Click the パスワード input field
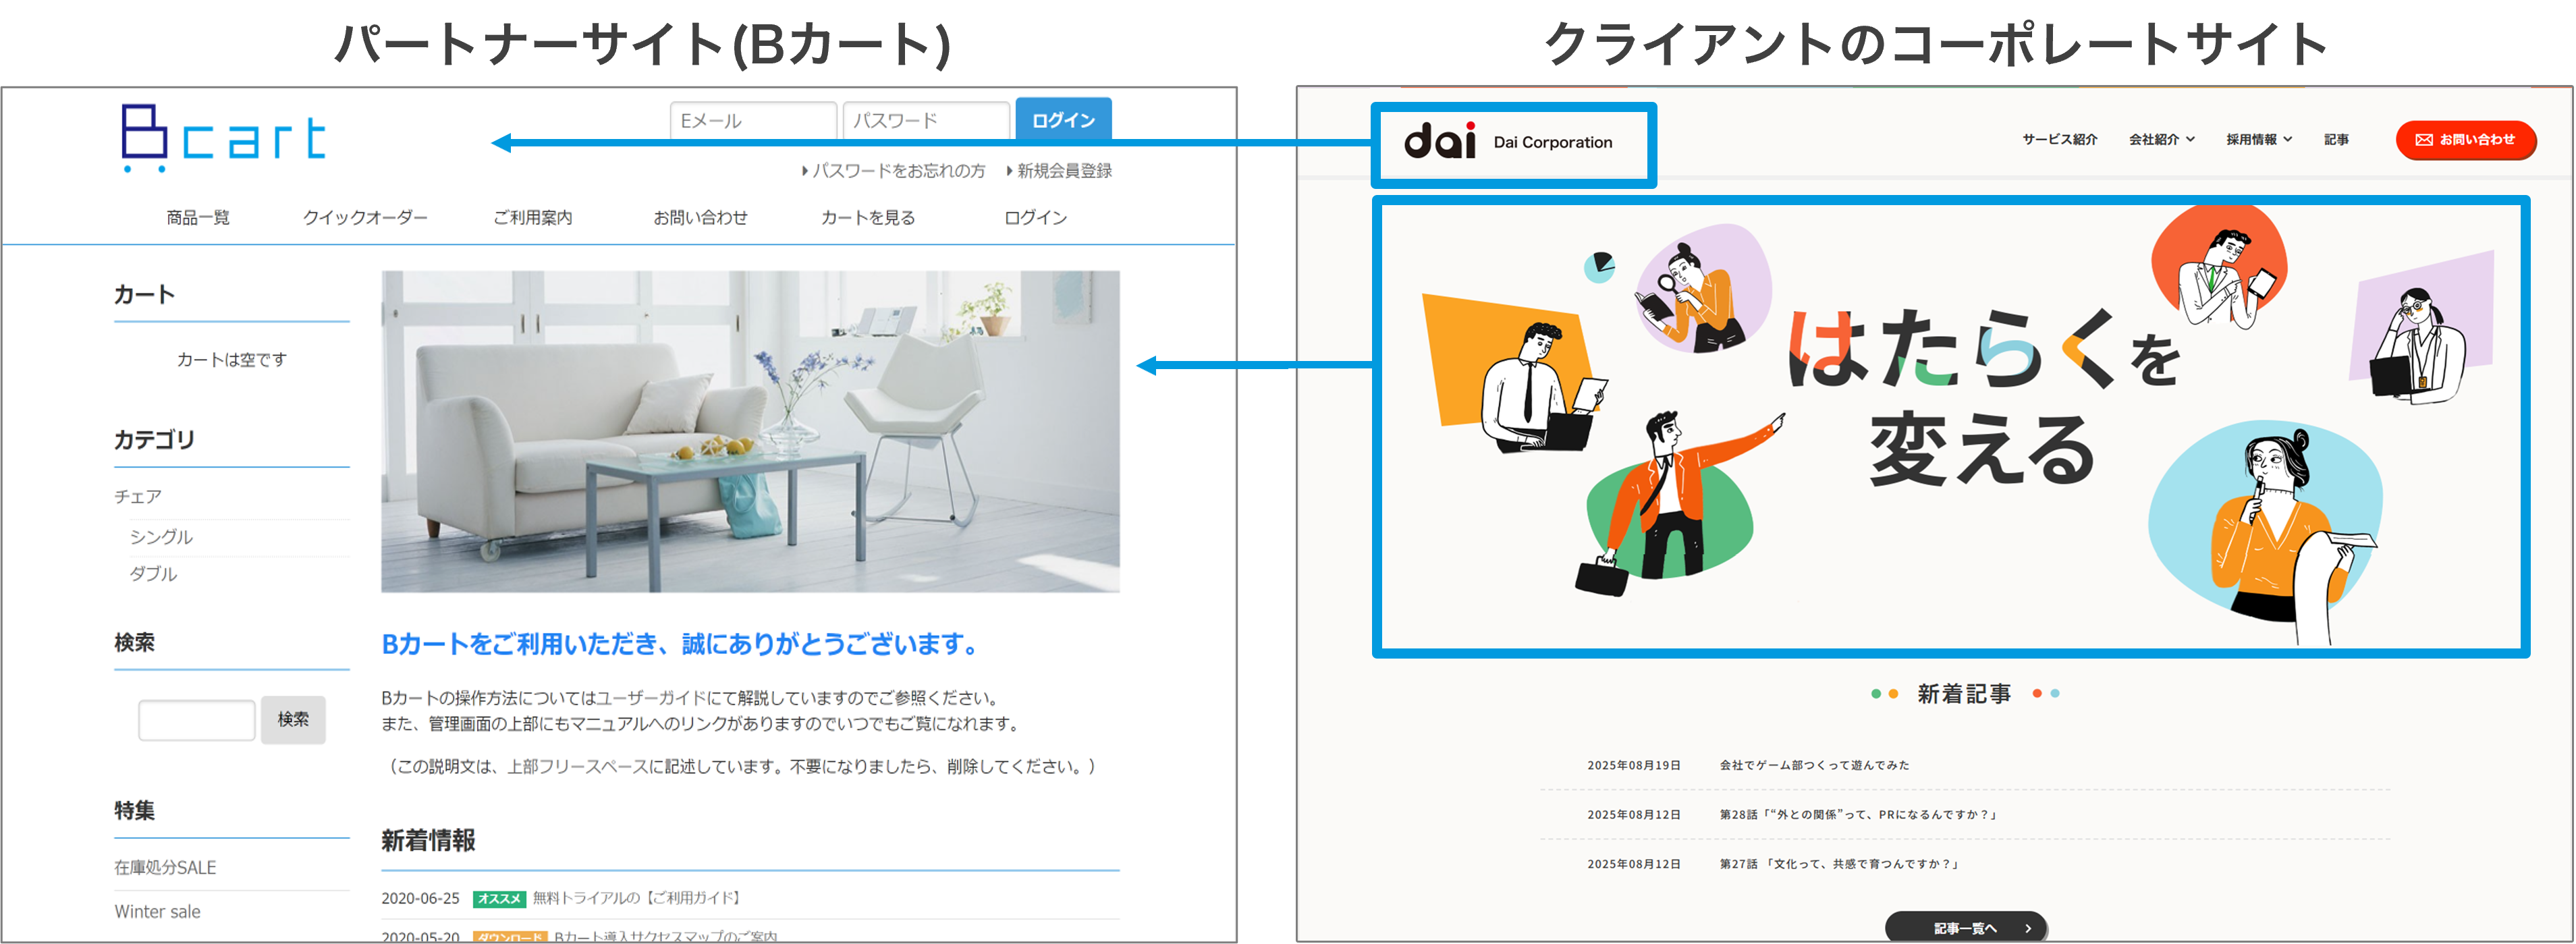This screenshot has height=944, width=2576. click(x=925, y=120)
